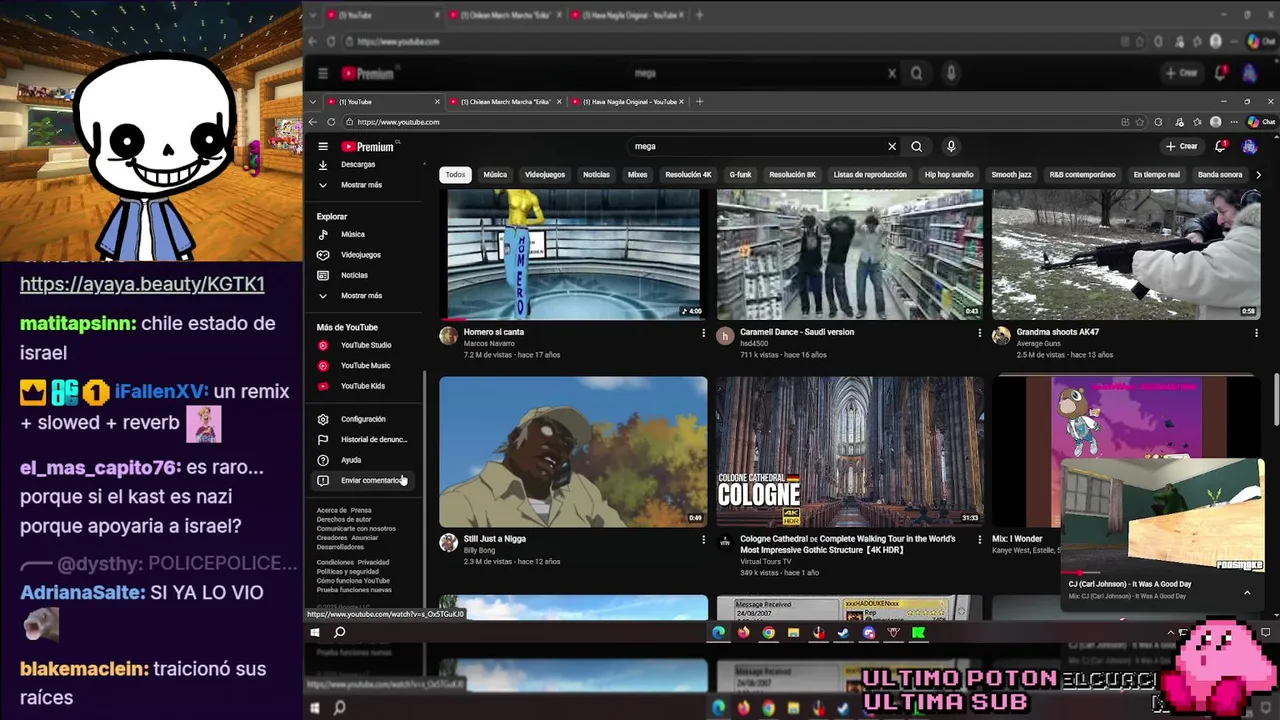Open tab list chevron in front window
Image resolution: width=1280 pixels, height=720 pixels.
coord(313,101)
